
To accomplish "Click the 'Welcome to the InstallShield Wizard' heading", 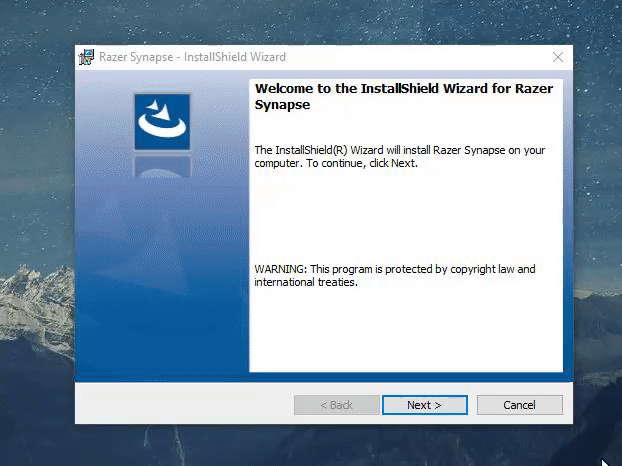I will pyautogui.click(x=403, y=96).
